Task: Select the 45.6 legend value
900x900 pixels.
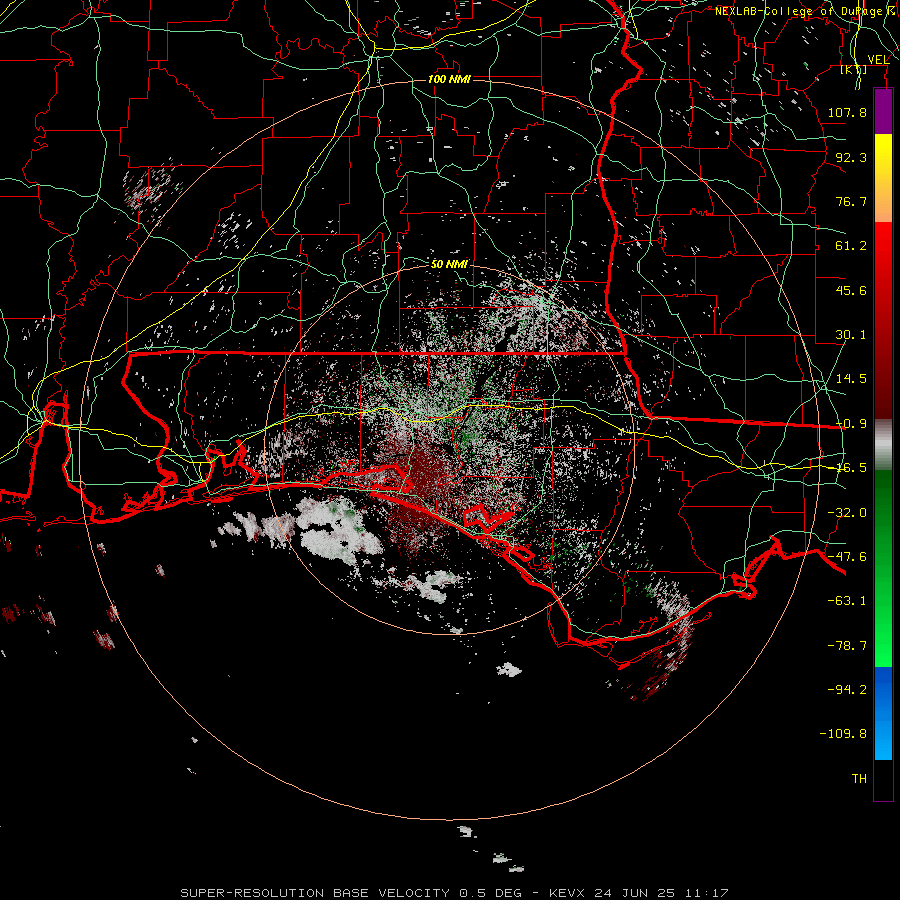Action: point(851,290)
